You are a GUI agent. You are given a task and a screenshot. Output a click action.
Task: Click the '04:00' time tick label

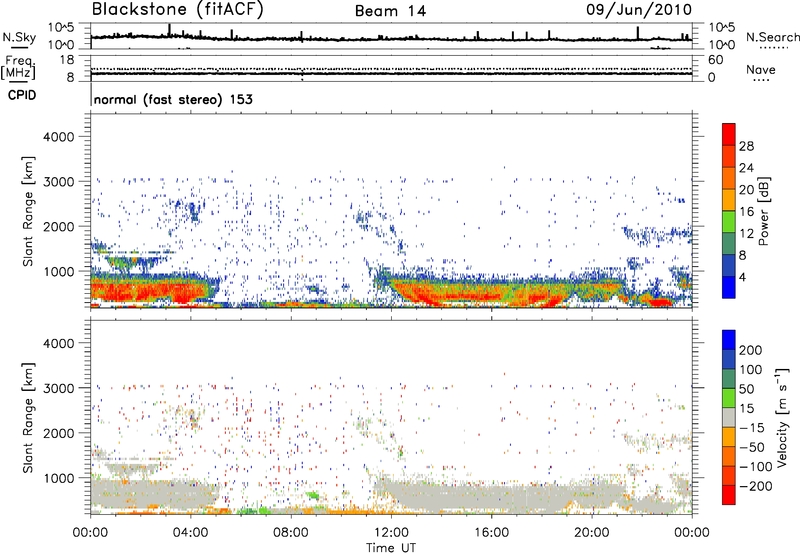click(x=191, y=533)
